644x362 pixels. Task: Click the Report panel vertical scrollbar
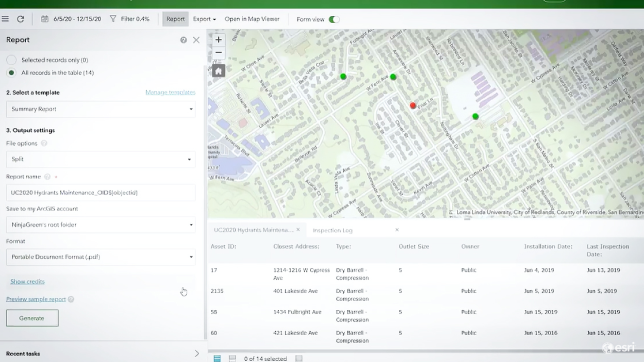click(205, 201)
